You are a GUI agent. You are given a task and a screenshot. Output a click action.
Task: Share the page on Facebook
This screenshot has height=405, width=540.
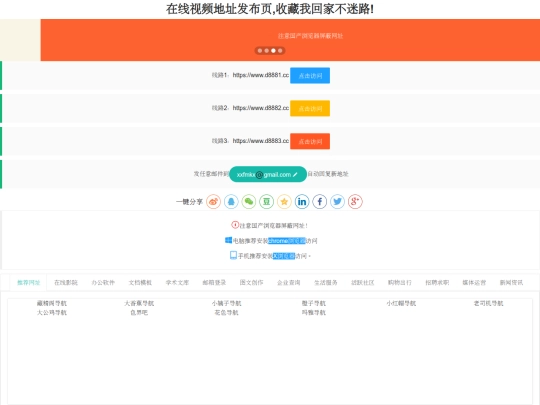[x=320, y=201]
